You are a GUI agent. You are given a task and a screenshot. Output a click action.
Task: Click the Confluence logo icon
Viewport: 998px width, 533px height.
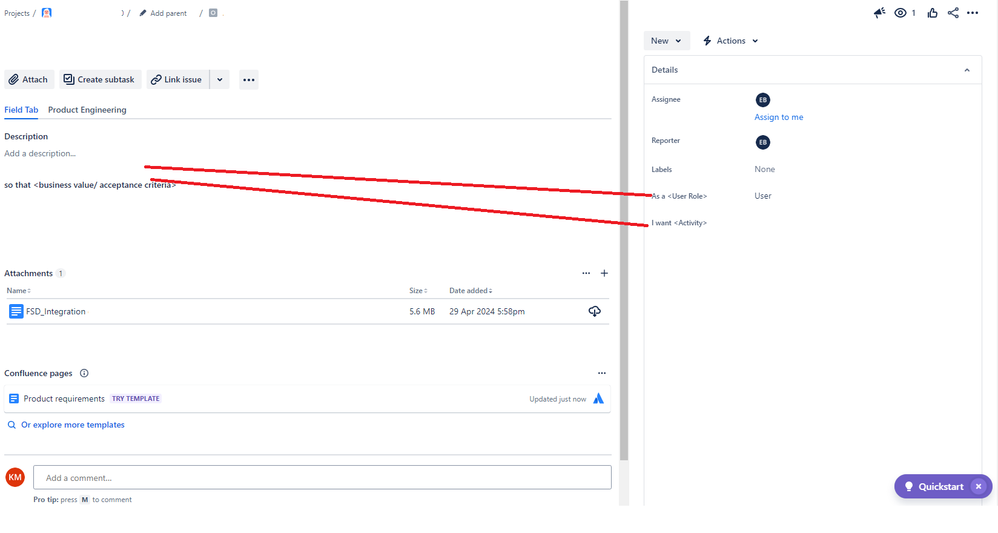[598, 399]
